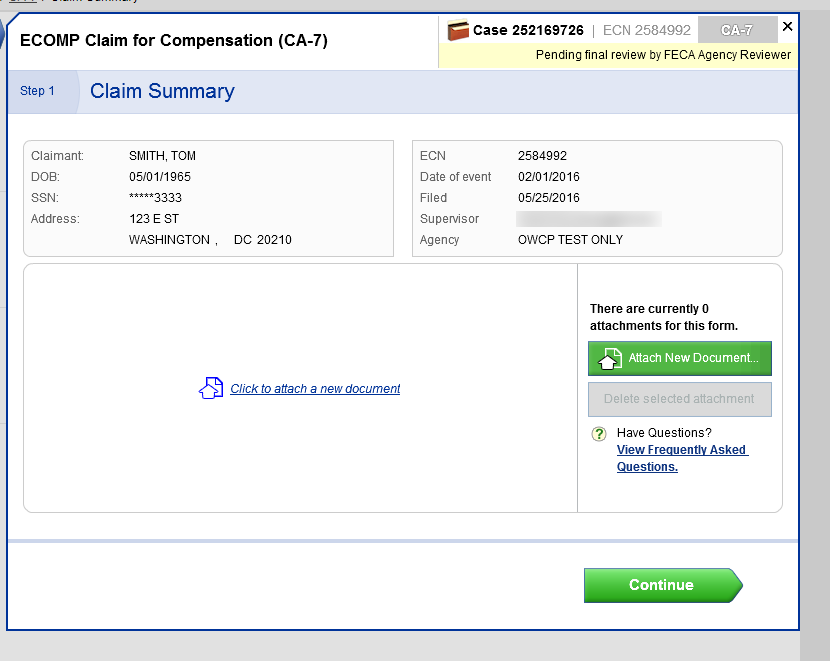Click the ECOMP Claim for Compensation title
Screen dimensions: 830x661
click(174, 41)
